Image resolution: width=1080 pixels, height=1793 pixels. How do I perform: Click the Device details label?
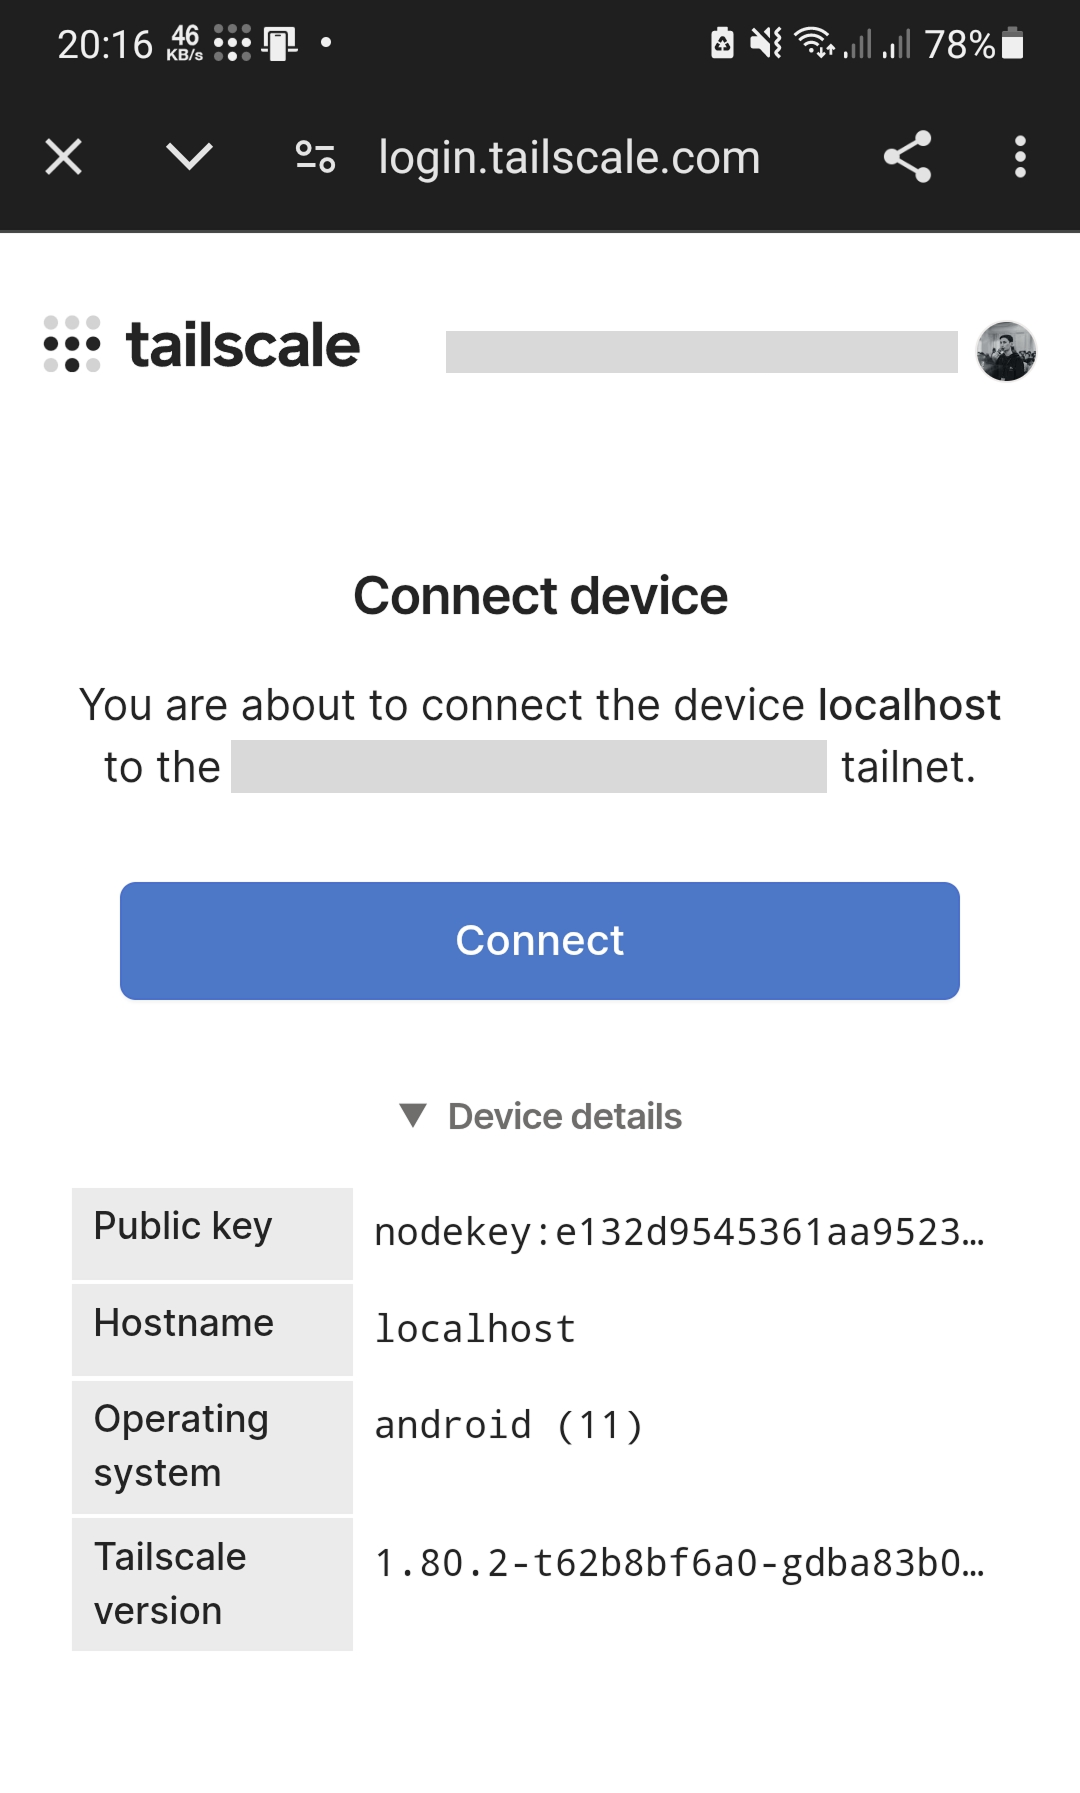pyautogui.click(x=565, y=1116)
